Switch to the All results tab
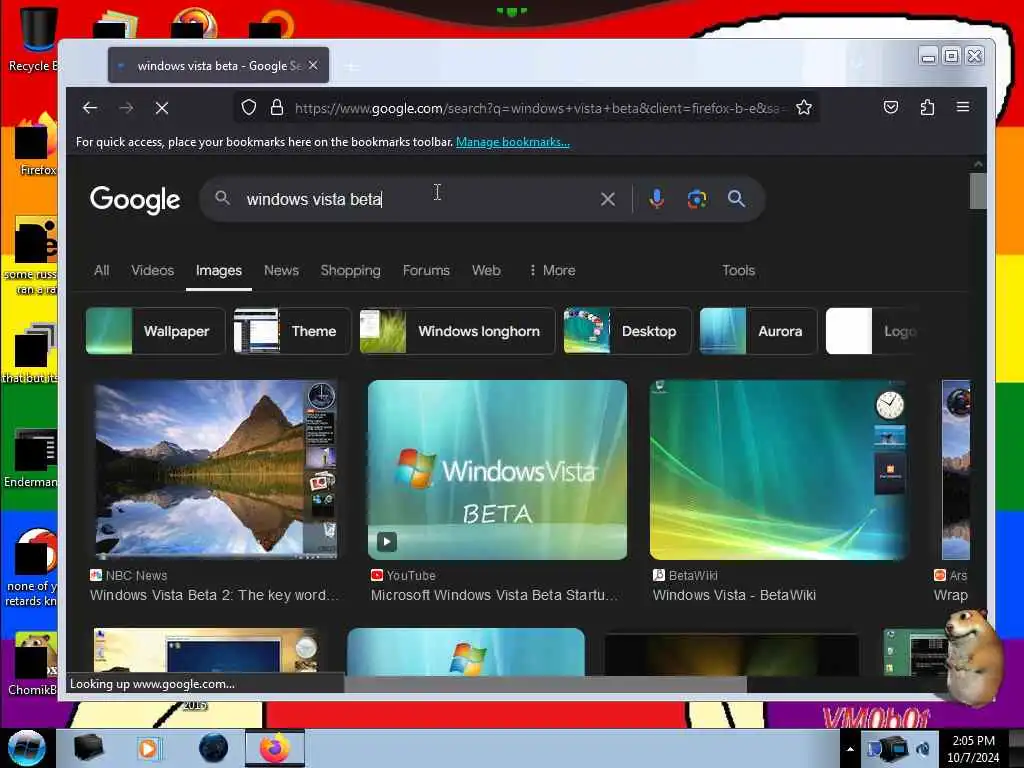The width and height of the screenshot is (1024, 768). [x=101, y=270]
